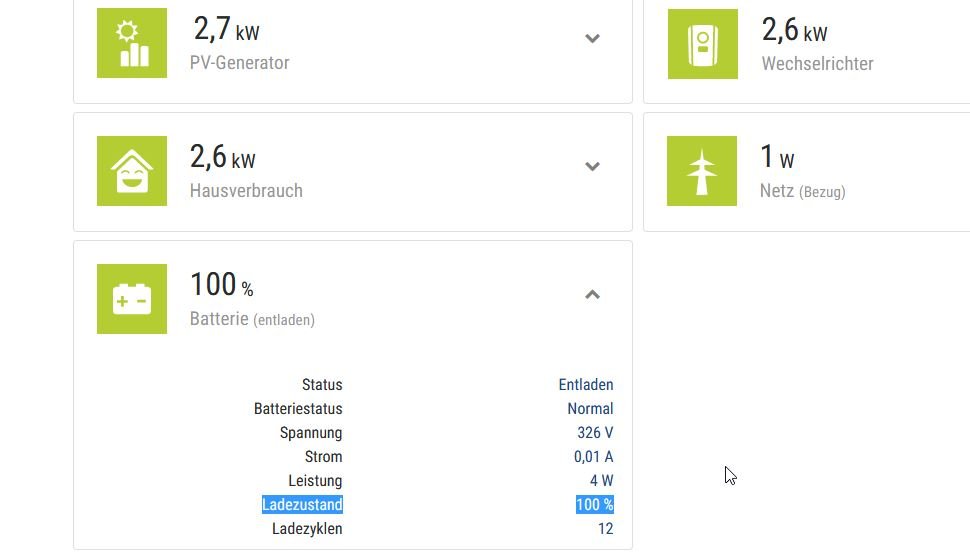This screenshot has width=970, height=556.
Task: Expand the PV-Generator details chevron
Action: [x=592, y=39]
